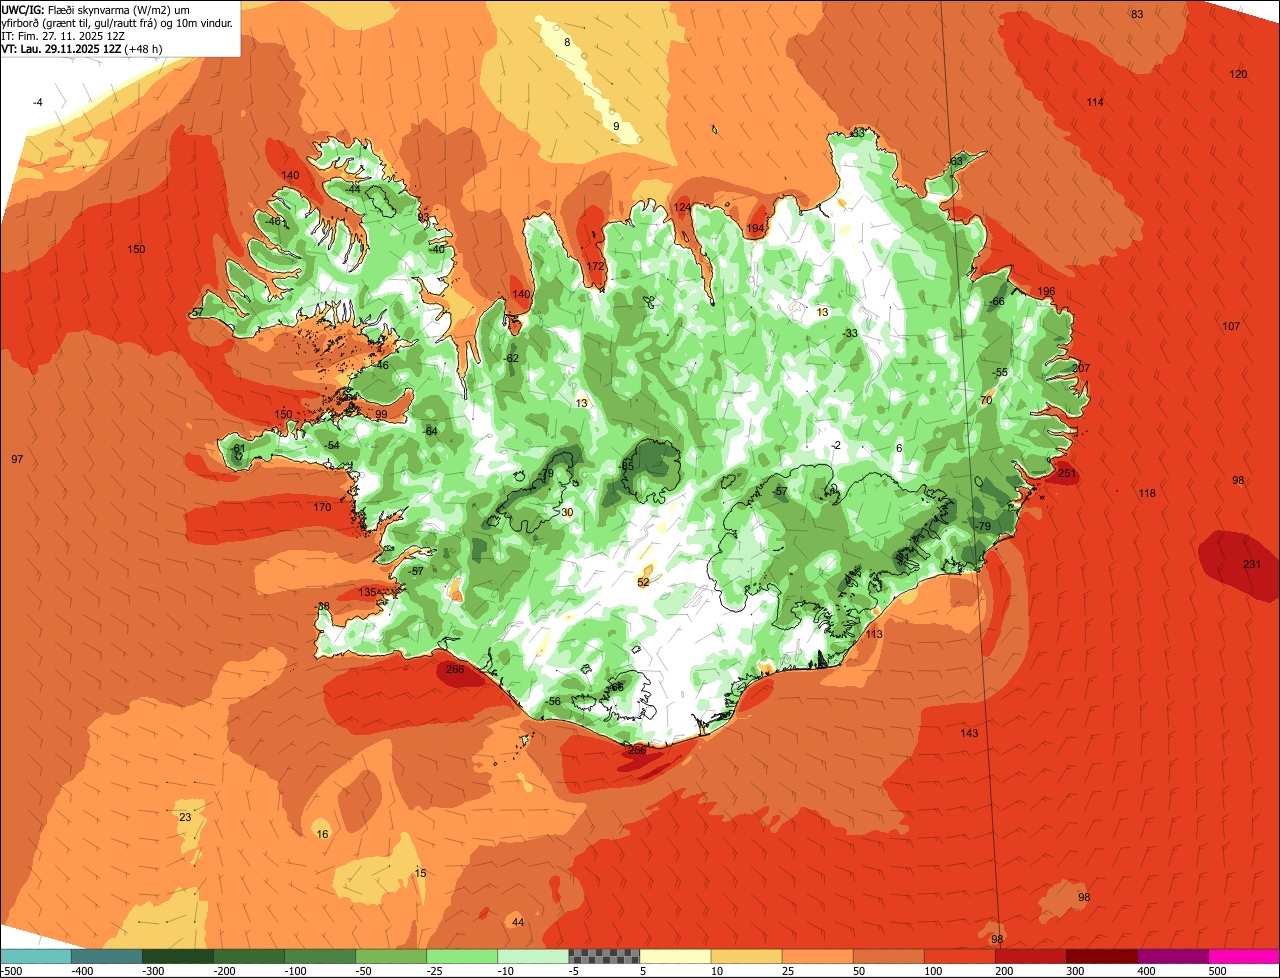1280x978 pixels.
Task: Click the flux value 107 in the eastern sea
Action: pos(1231,327)
